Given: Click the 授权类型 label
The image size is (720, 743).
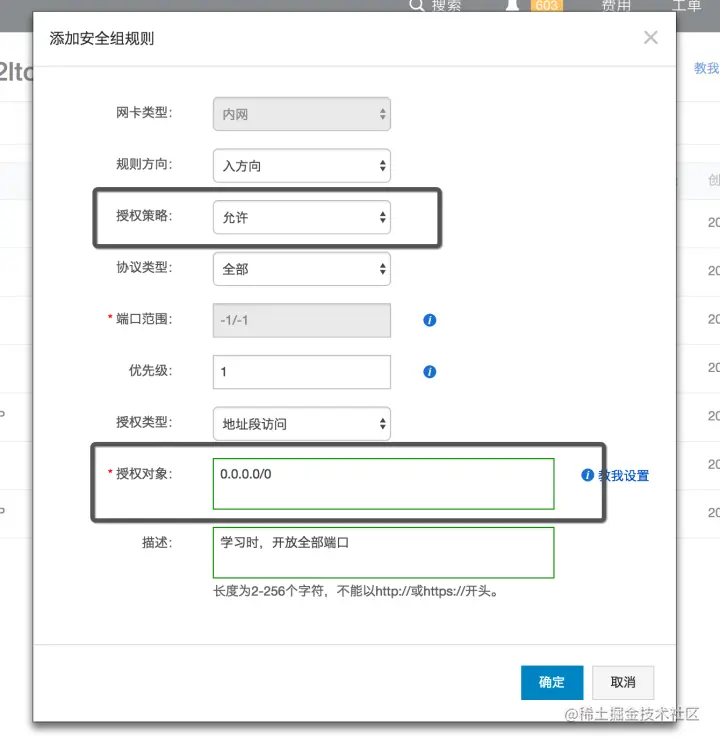Looking at the screenshot, I should click(144, 422).
